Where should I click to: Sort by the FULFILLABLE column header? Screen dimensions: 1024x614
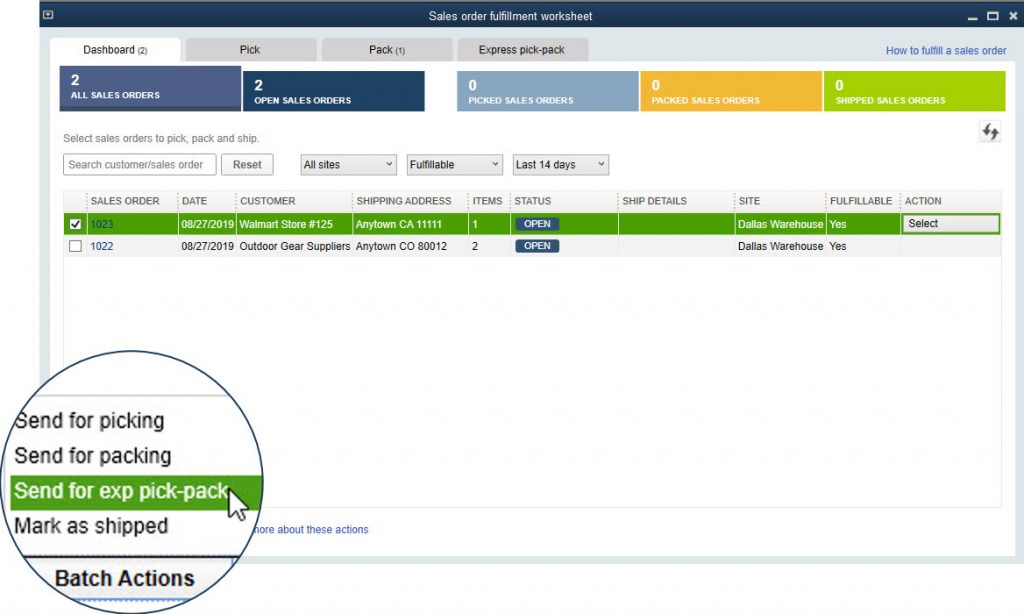(861, 201)
